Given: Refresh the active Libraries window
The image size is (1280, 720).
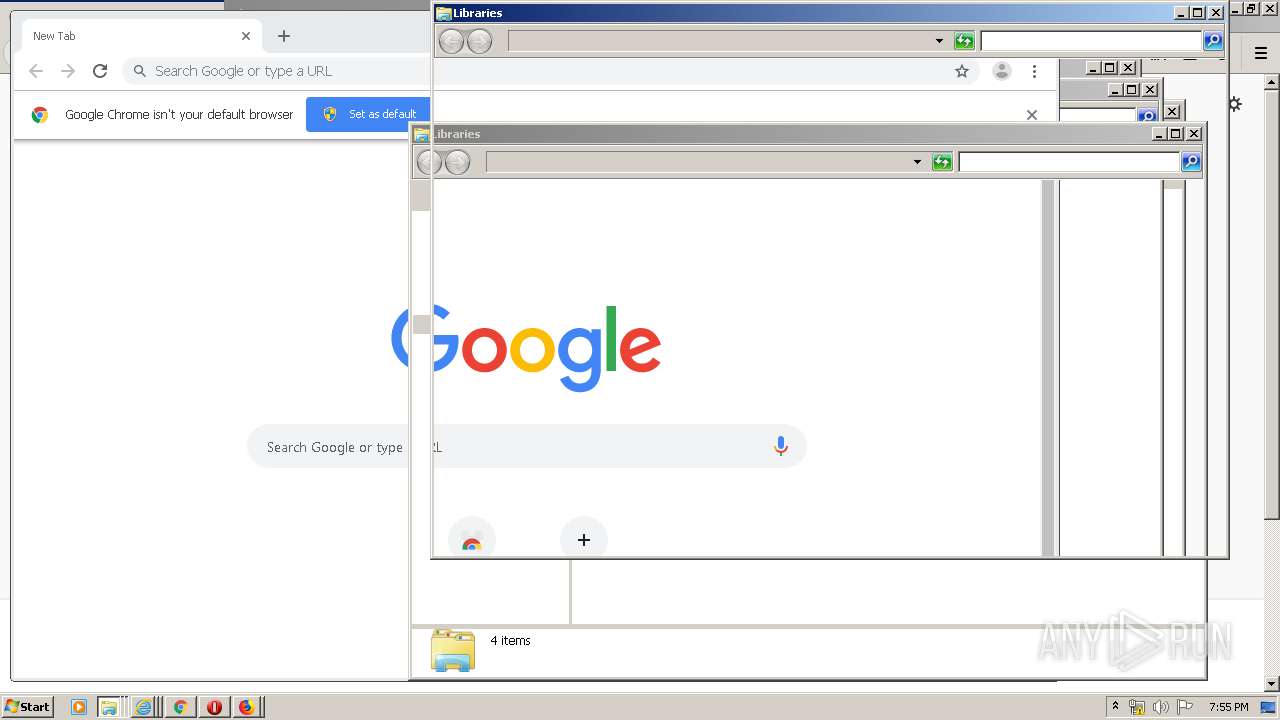Looking at the screenshot, I should (x=964, y=41).
